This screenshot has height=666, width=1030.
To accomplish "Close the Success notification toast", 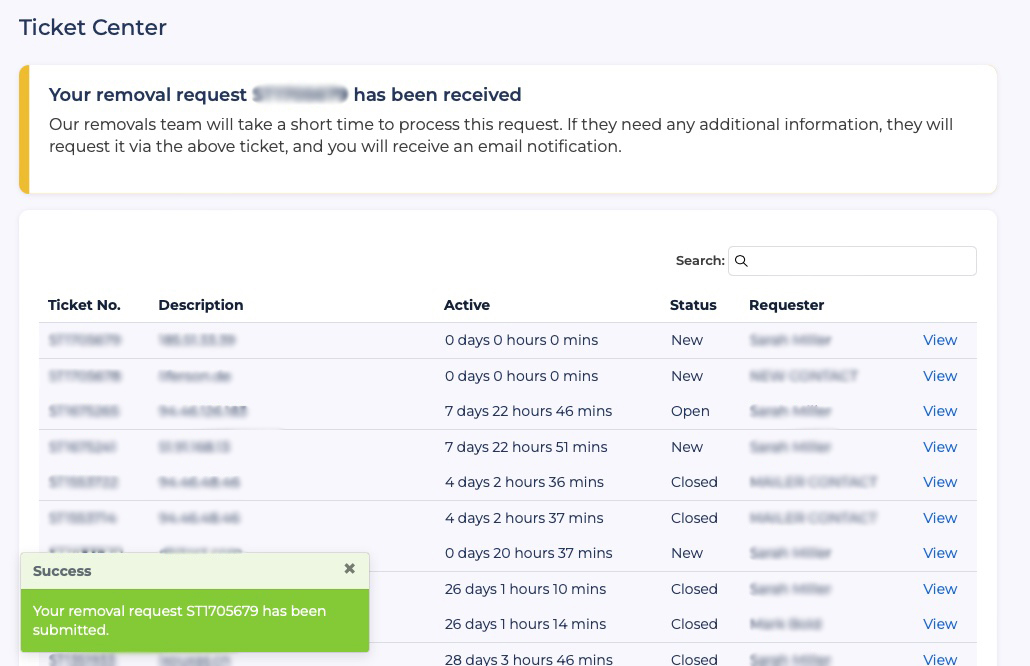I will click(x=349, y=569).
